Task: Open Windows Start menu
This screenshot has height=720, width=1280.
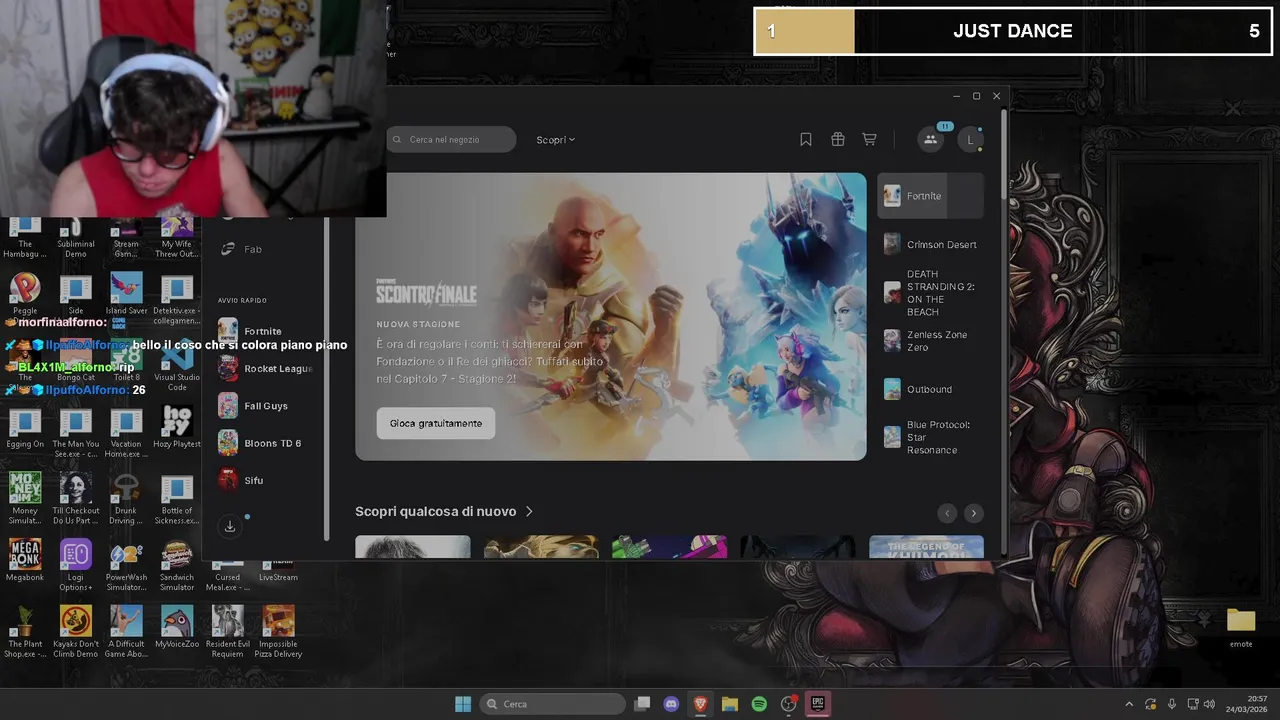Action: click(x=463, y=704)
